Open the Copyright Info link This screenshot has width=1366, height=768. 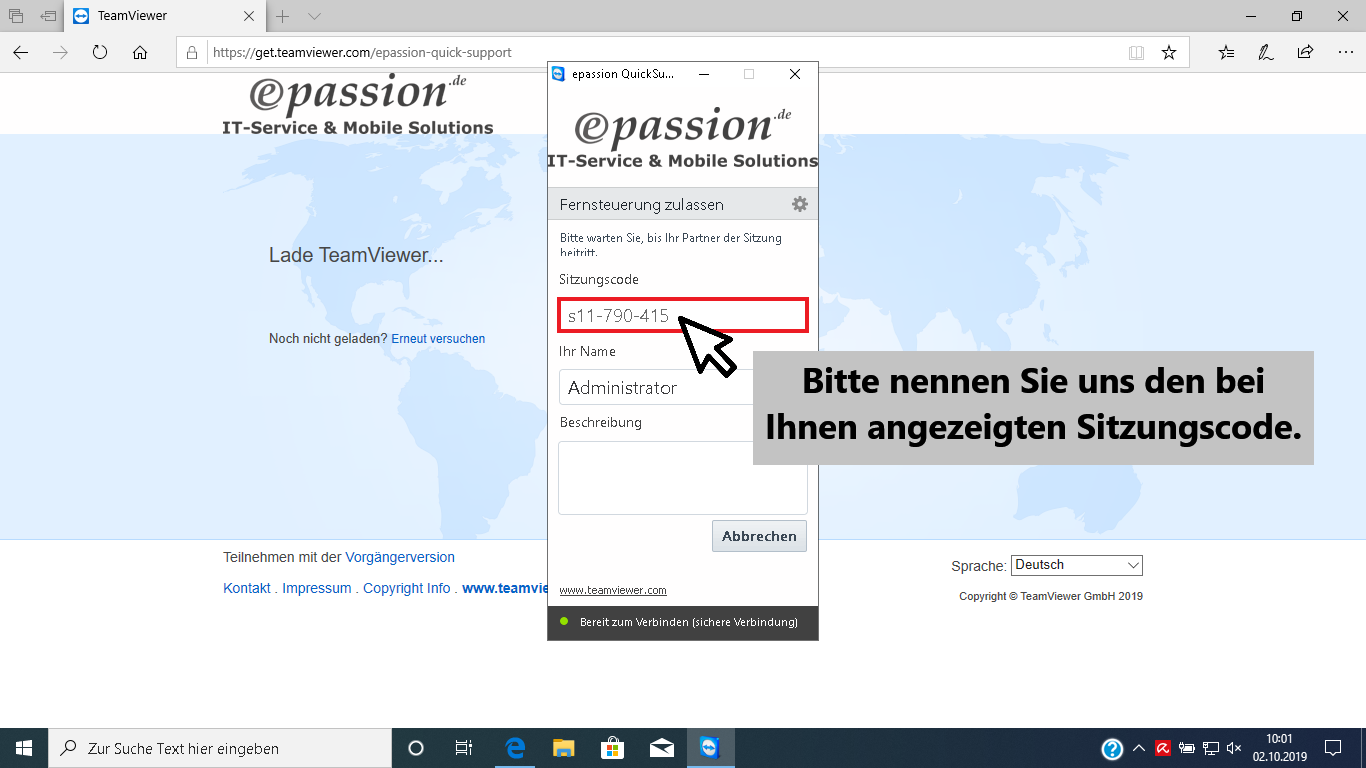click(407, 588)
